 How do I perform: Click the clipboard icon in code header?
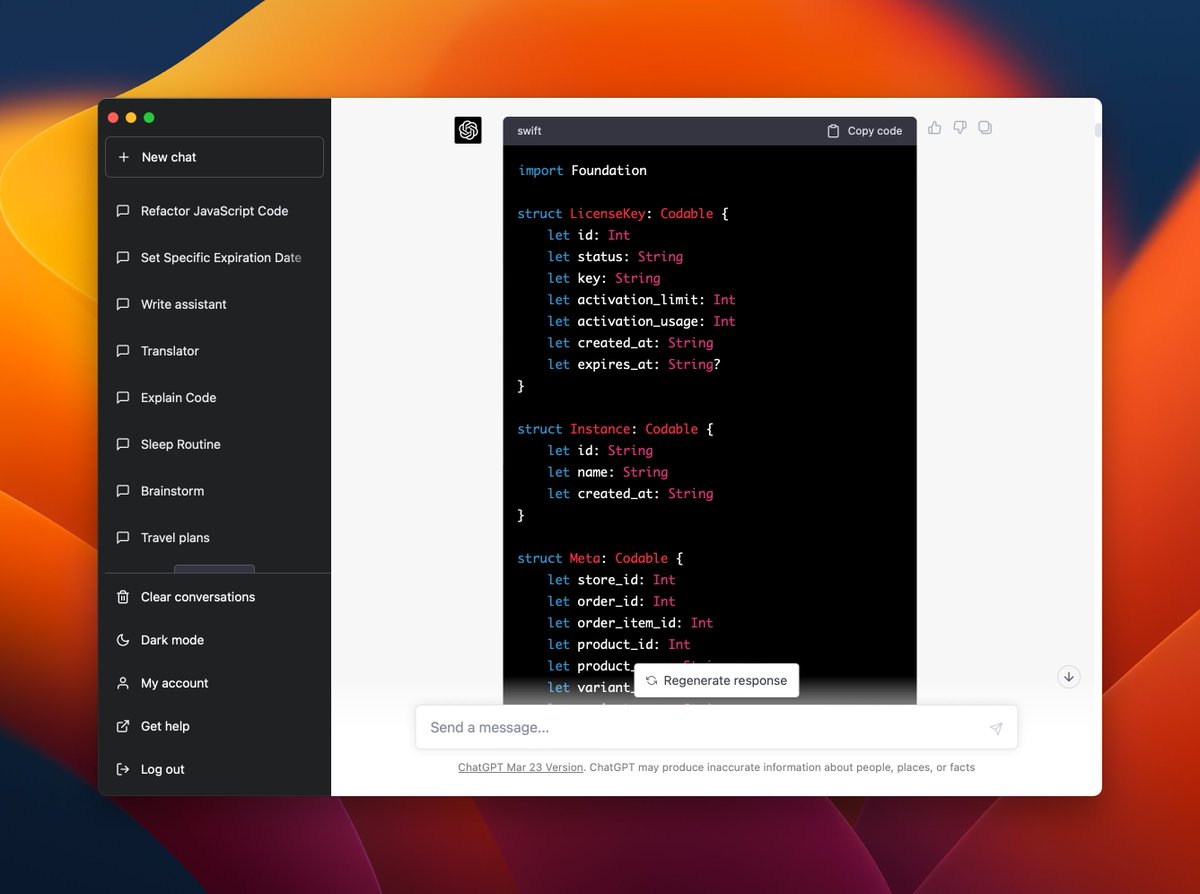[833, 131]
